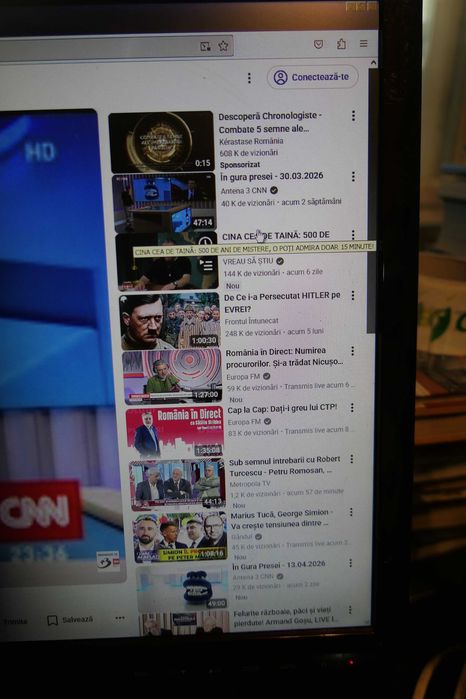Image resolution: width=466 pixels, height=699 pixels.
Task: Open options menu for CINA CEA DE TAINĂ video
Action: (353, 234)
